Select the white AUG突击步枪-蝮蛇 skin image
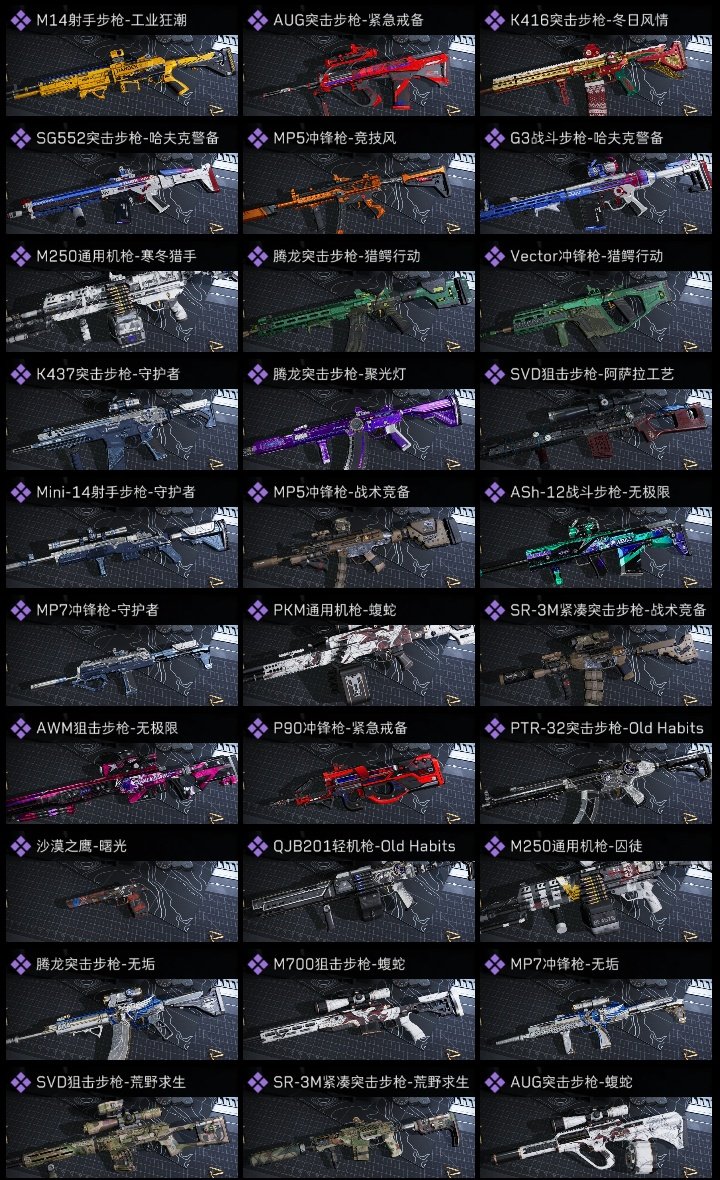 (596, 1137)
